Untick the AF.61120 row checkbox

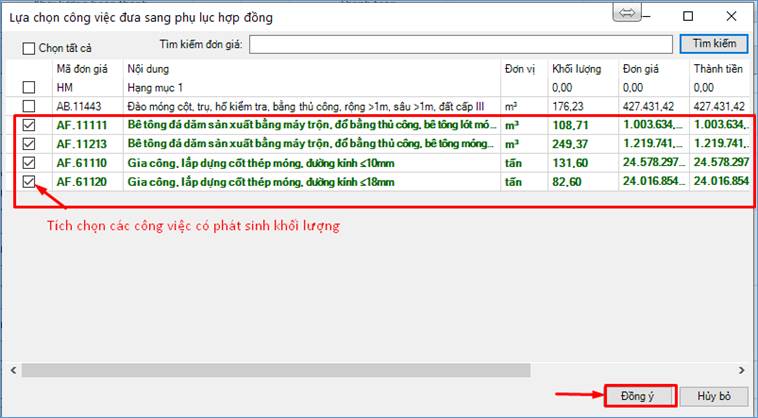pos(29,182)
